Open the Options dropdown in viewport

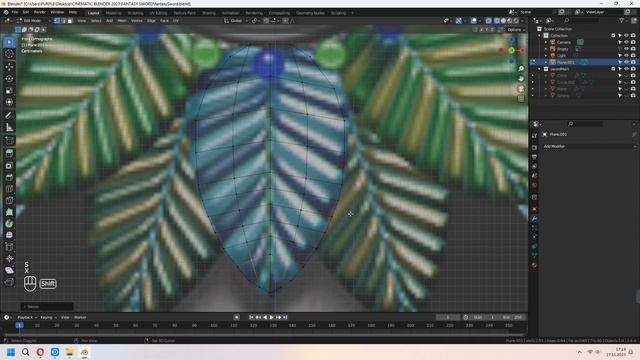pyautogui.click(x=516, y=29)
